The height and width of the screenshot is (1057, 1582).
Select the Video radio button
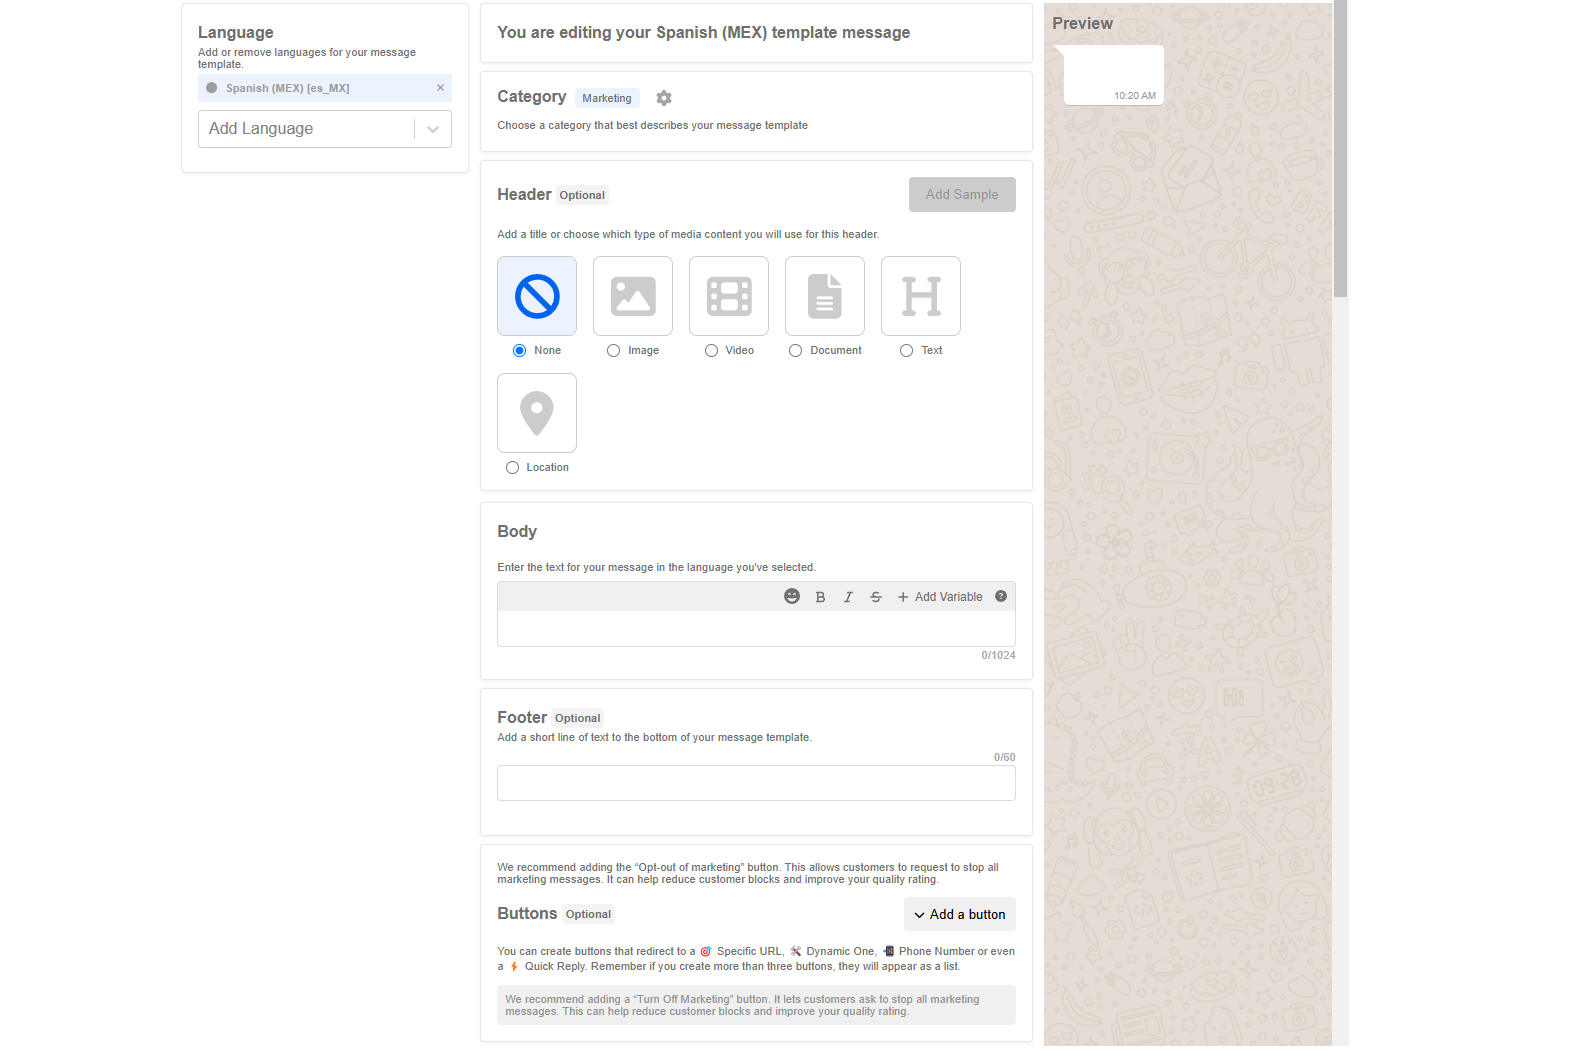coord(711,351)
